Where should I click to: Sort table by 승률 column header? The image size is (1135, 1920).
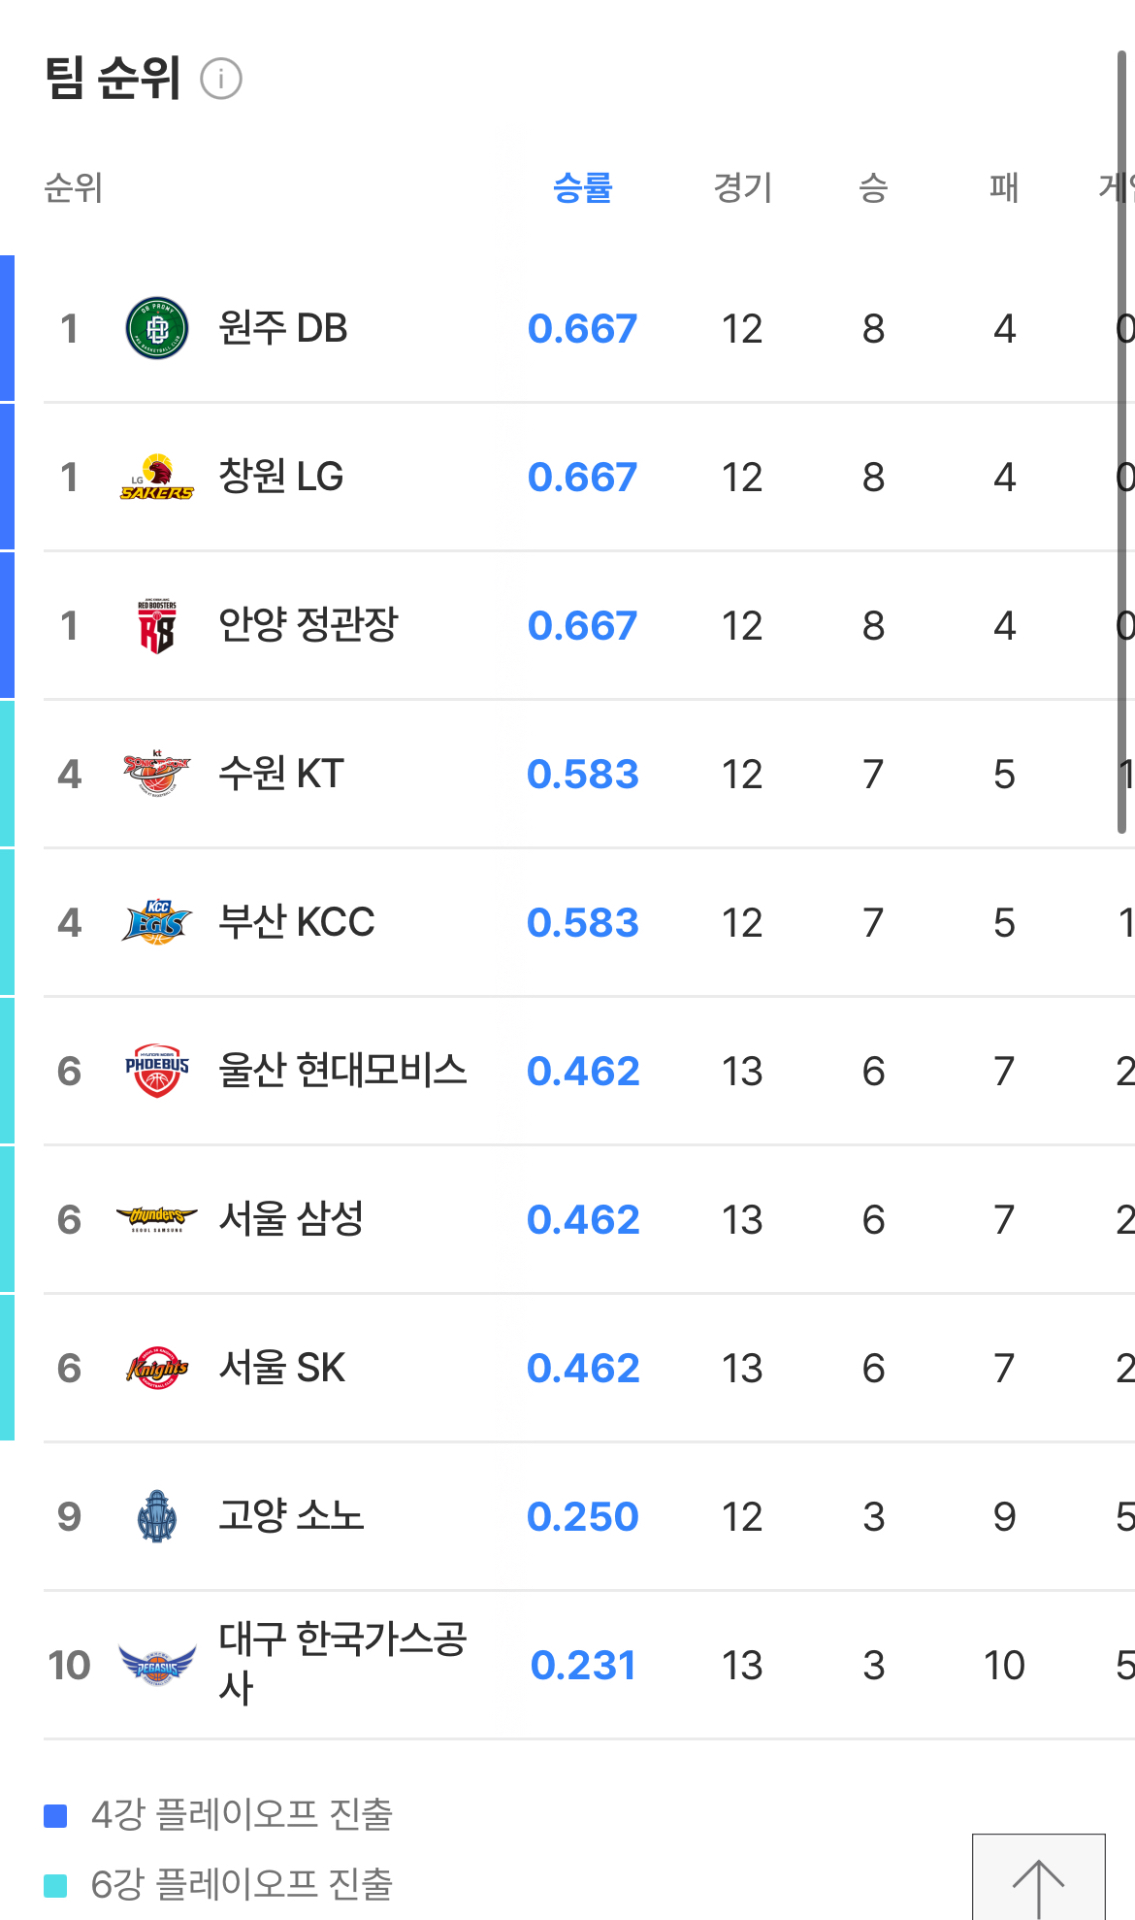[x=582, y=188]
